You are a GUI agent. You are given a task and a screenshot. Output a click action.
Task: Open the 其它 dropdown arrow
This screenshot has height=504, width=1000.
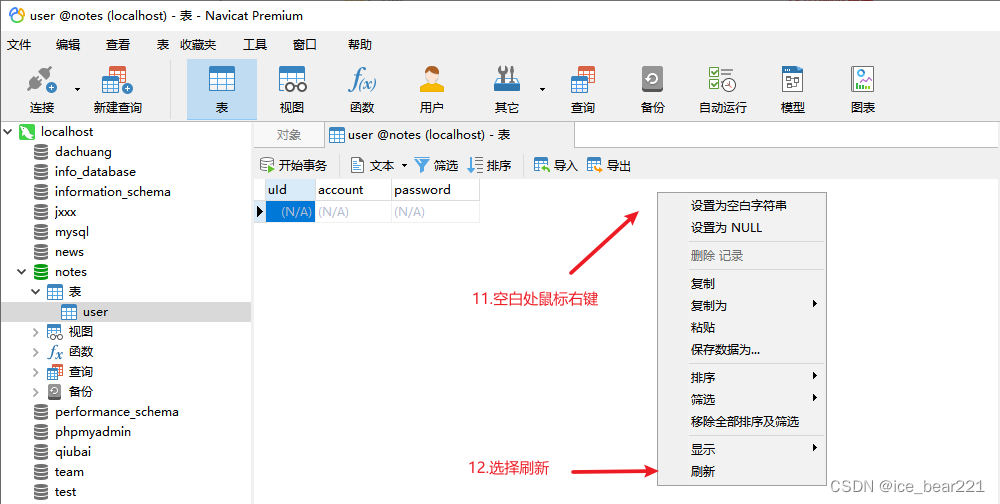pyautogui.click(x=543, y=89)
